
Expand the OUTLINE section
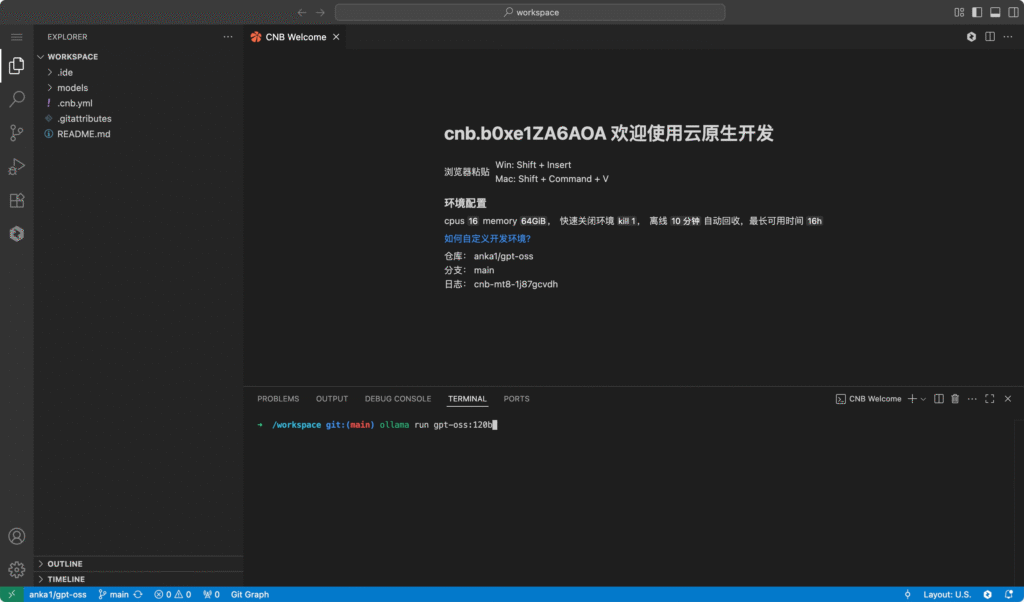point(65,564)
